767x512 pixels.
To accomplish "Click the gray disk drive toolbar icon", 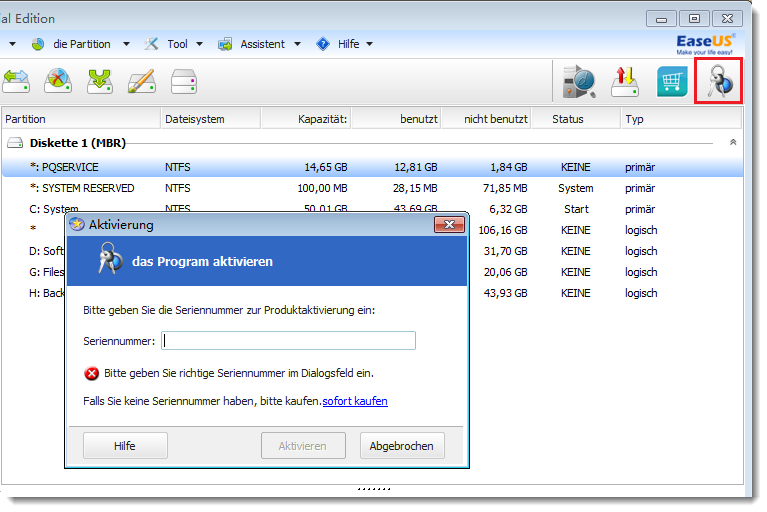I will click(184, 81).
